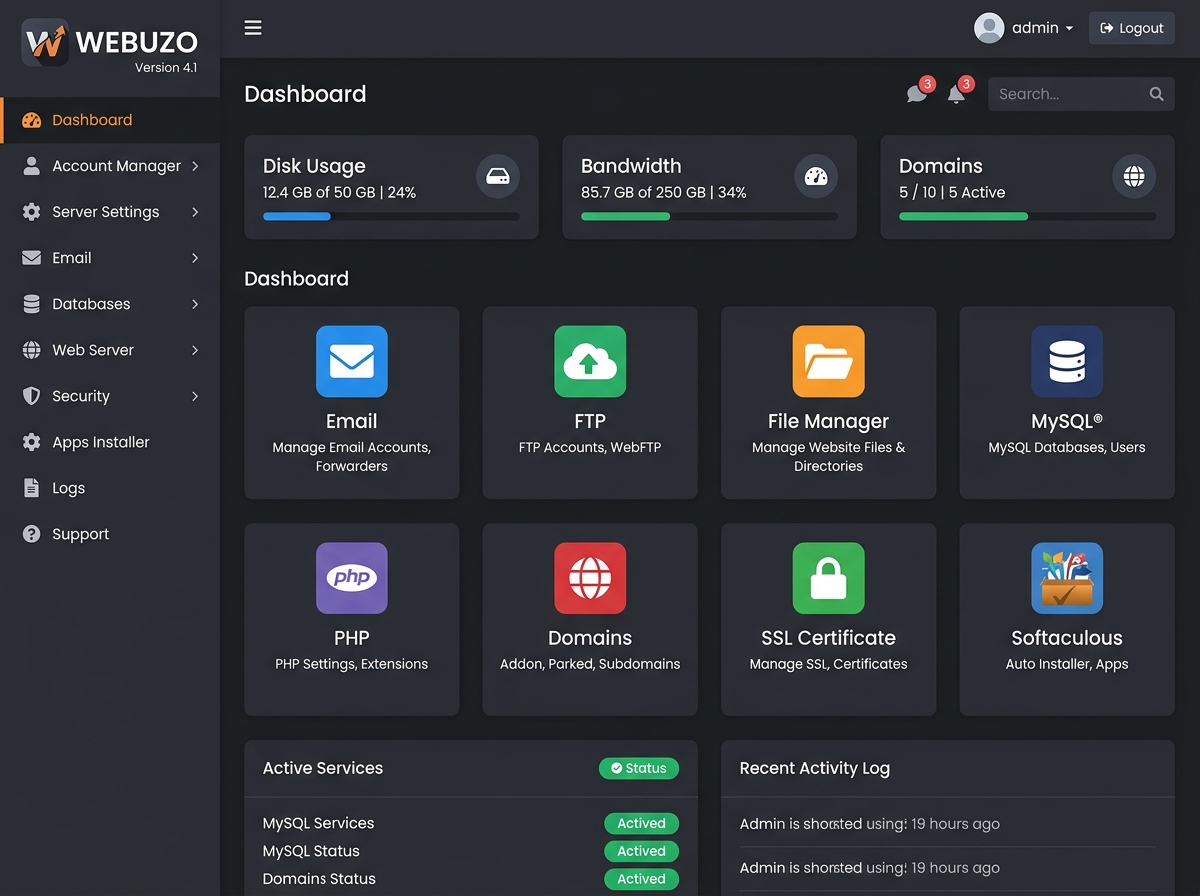The width and height of the screenshot is (1200, 896).
Task: Open the MySQL database icon
Action: point(1067,362)
